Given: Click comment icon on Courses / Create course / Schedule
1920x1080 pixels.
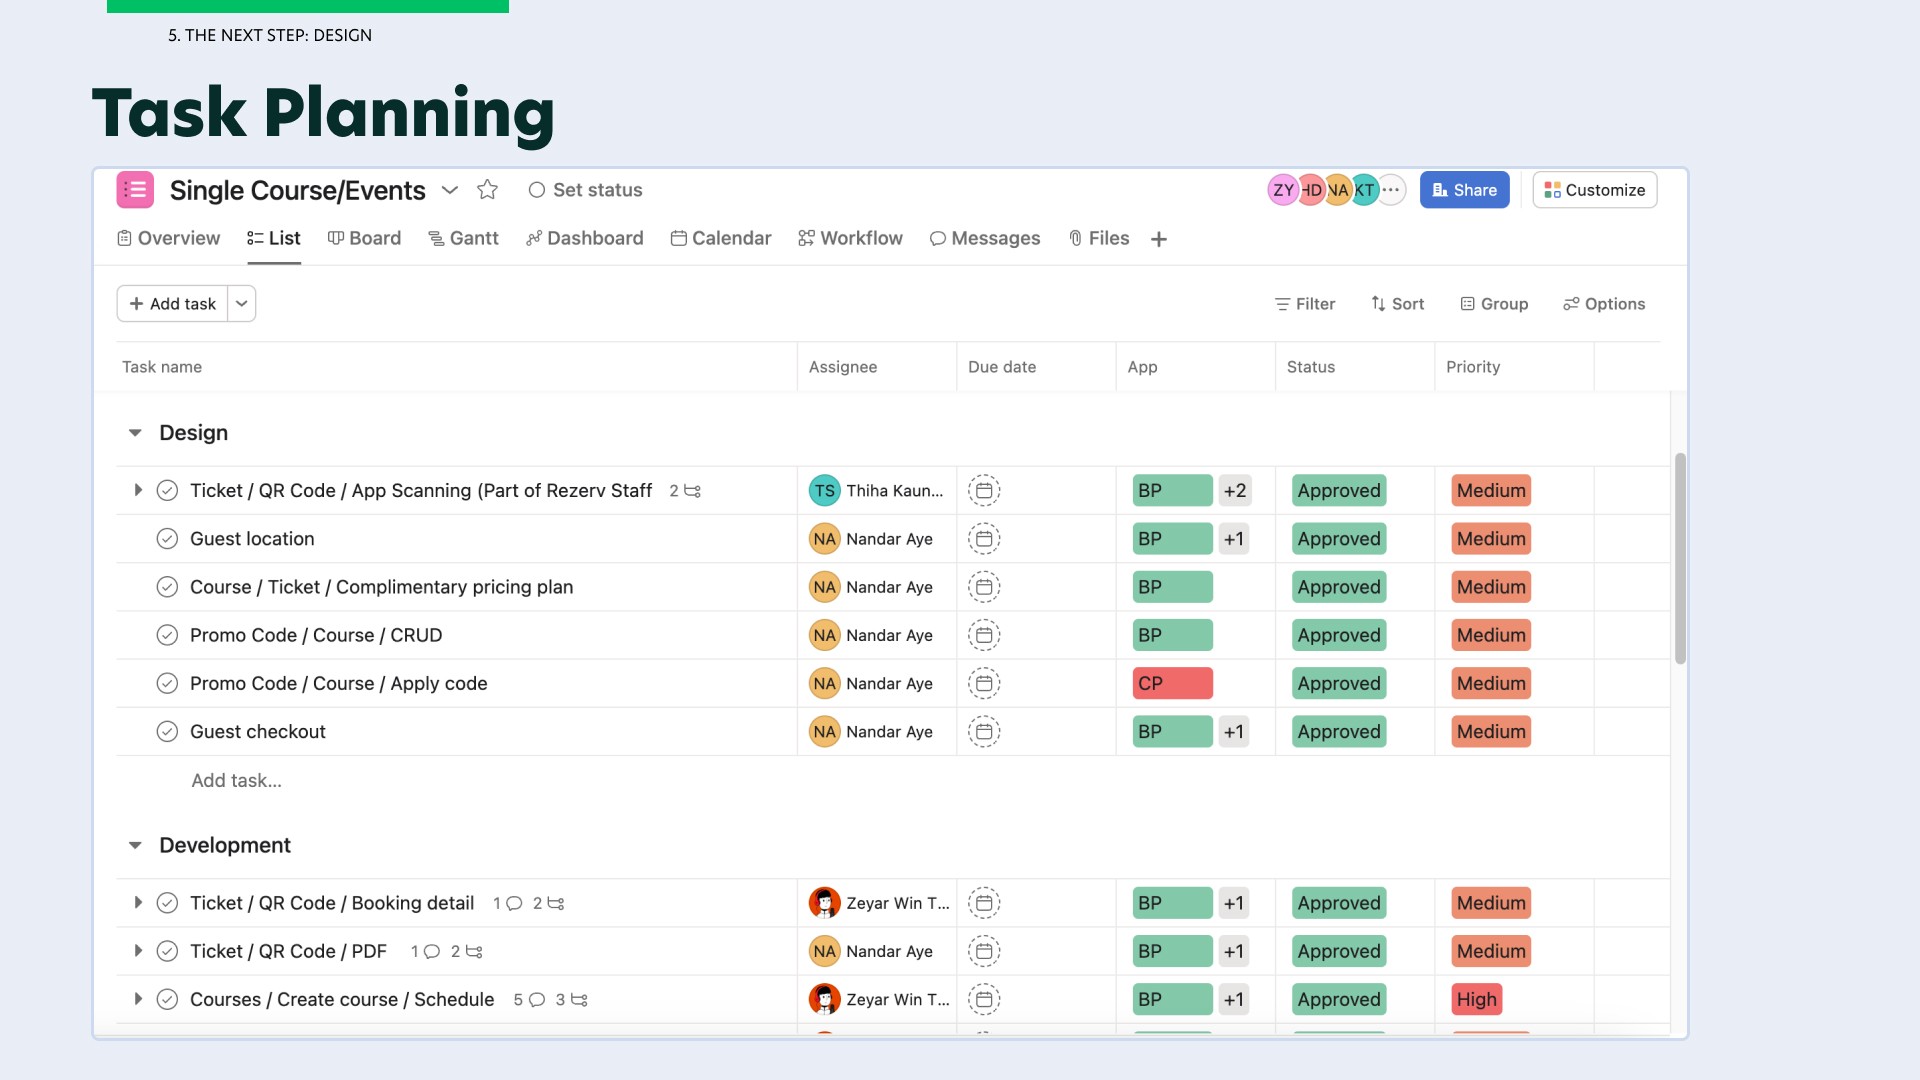Looking at the screenshot, I should pyautogui.click(x=537, y=1000).
